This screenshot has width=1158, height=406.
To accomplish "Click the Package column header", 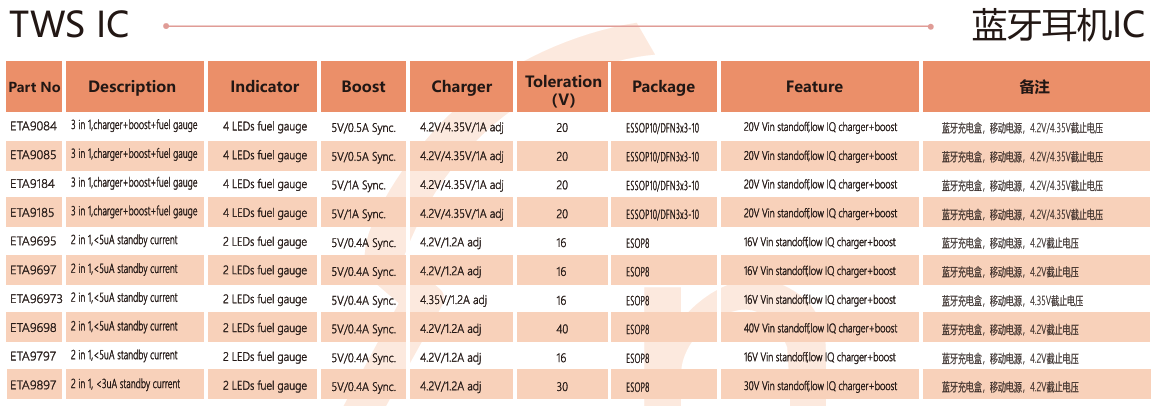I will pos(663,87).
